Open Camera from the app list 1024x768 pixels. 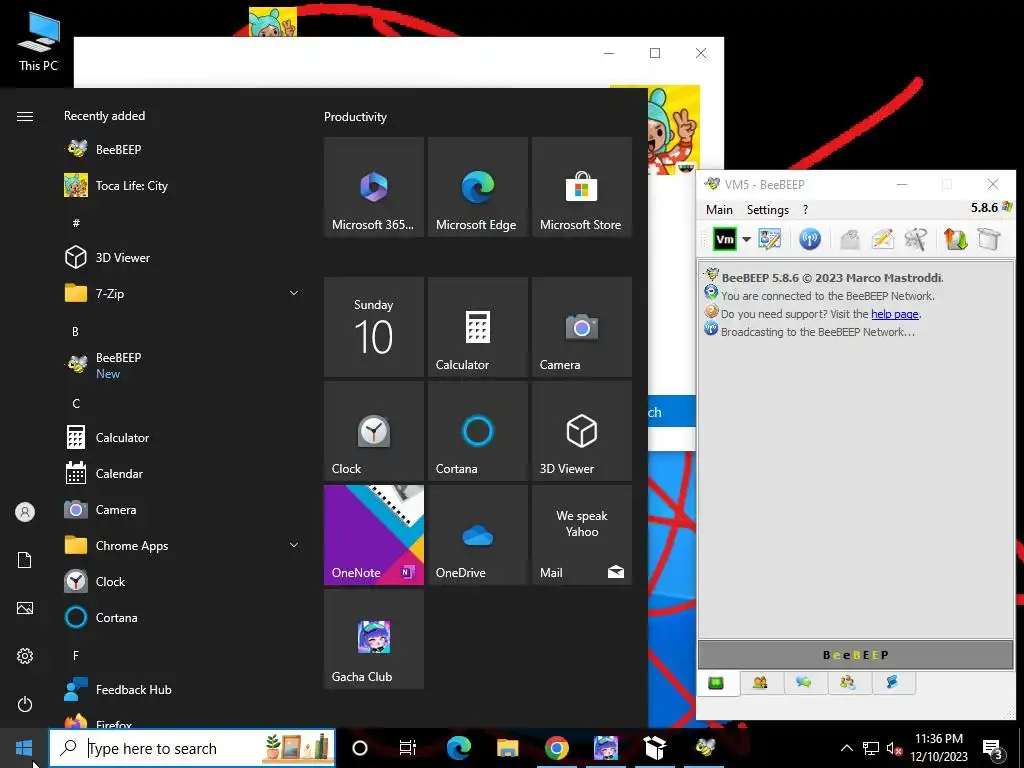point(183,509)
